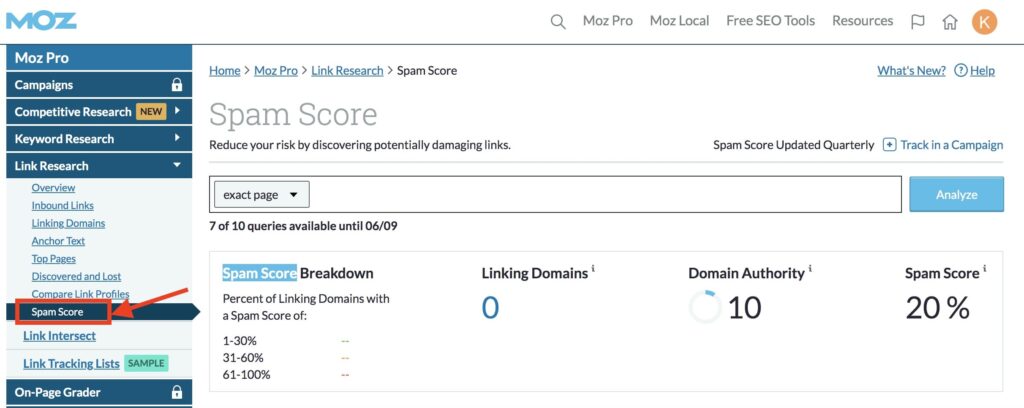
Task: Click the Help link text
Action: click(x=983, y=71)
